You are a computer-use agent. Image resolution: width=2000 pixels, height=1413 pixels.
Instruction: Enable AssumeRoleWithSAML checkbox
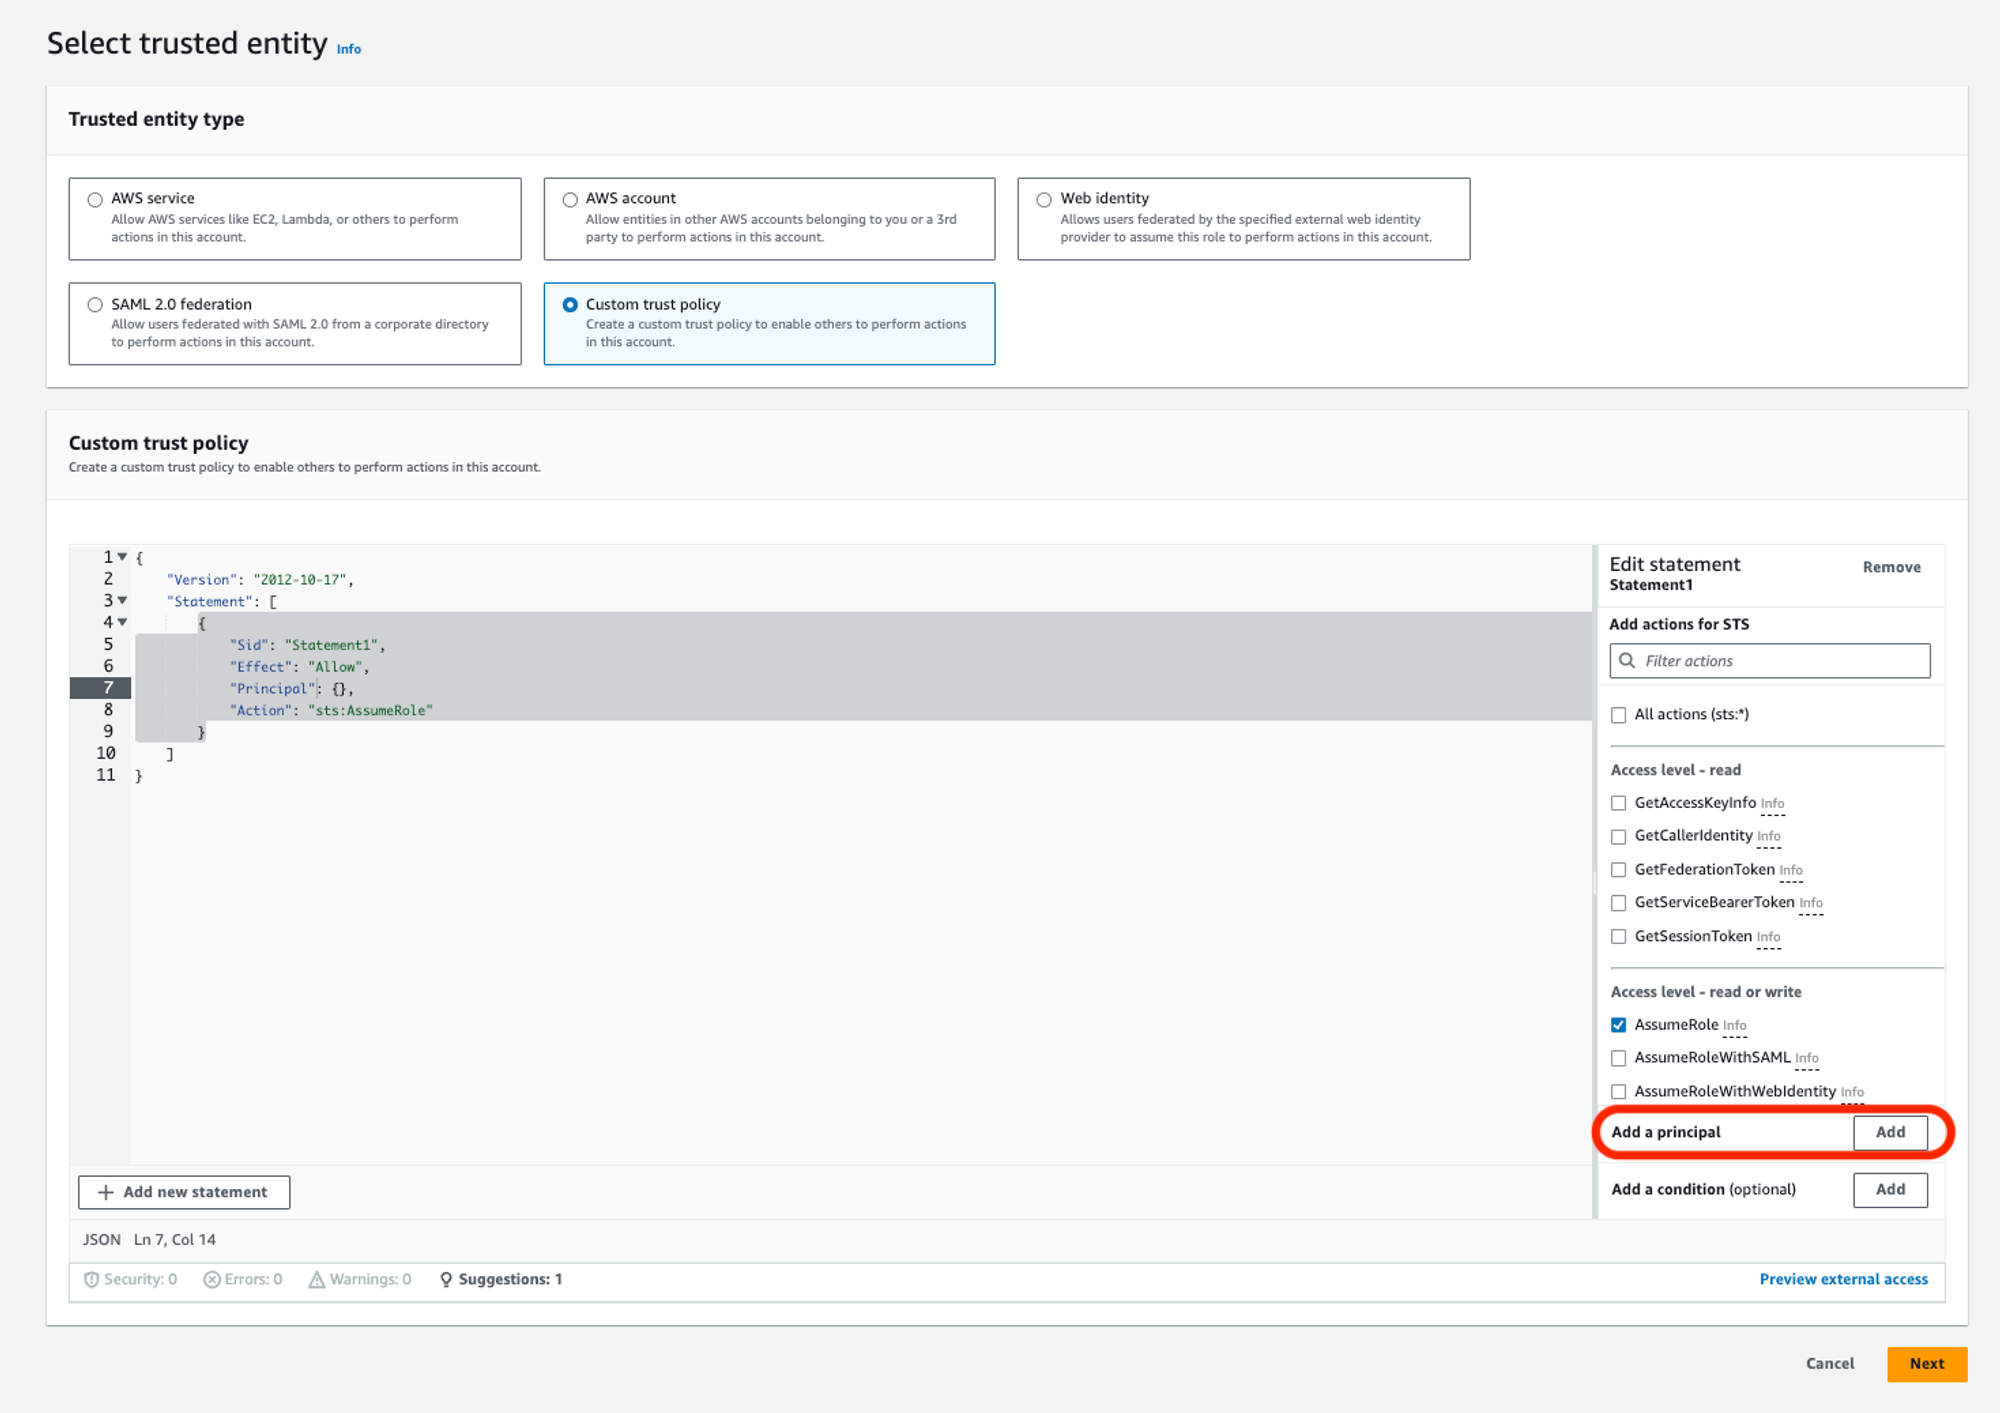(1618, 1058)
